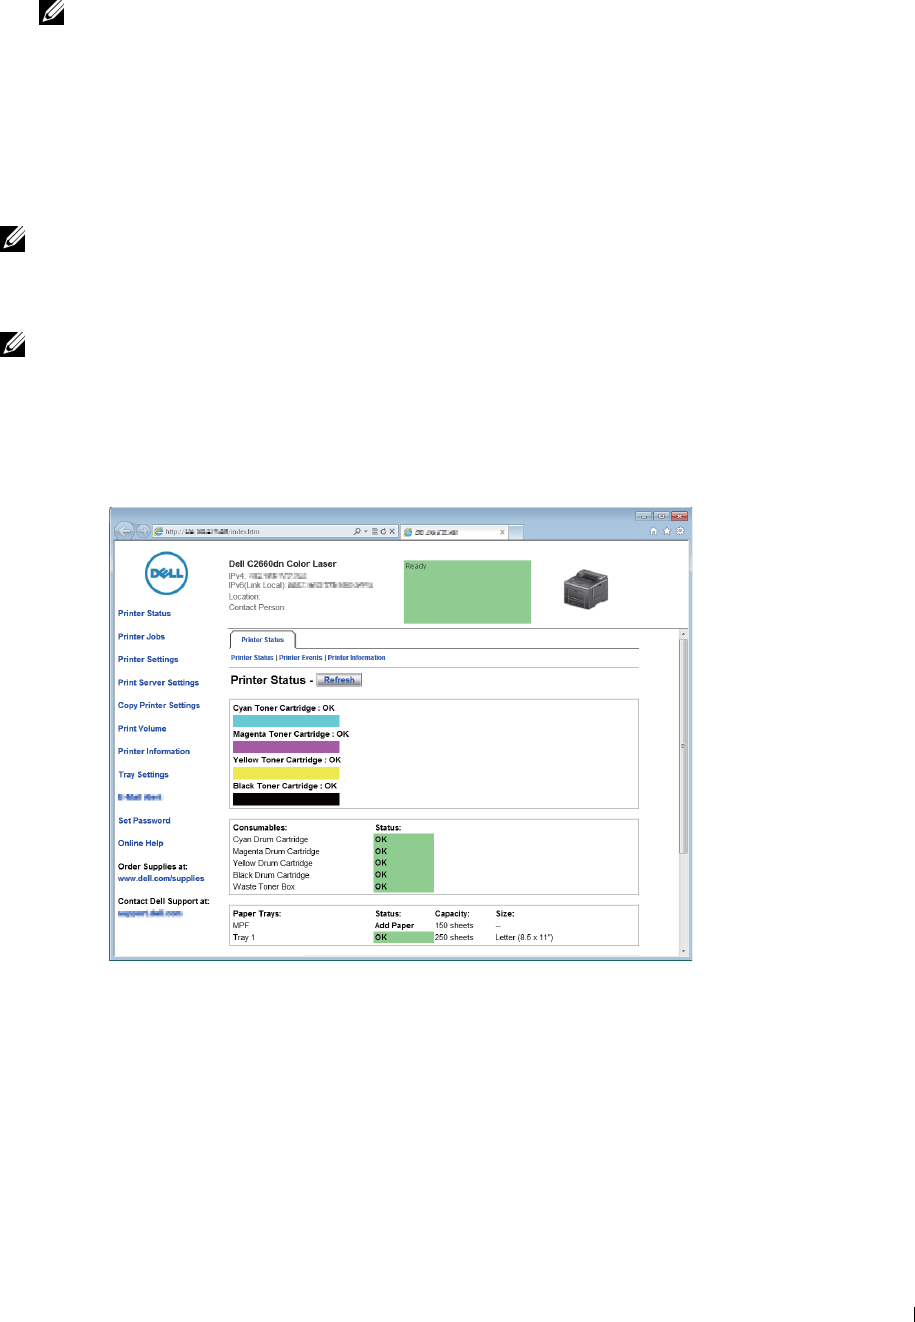Open Printer Events sub-link
The height and width of the screenshot is (1322, 915).
click(x=301, y=658)
